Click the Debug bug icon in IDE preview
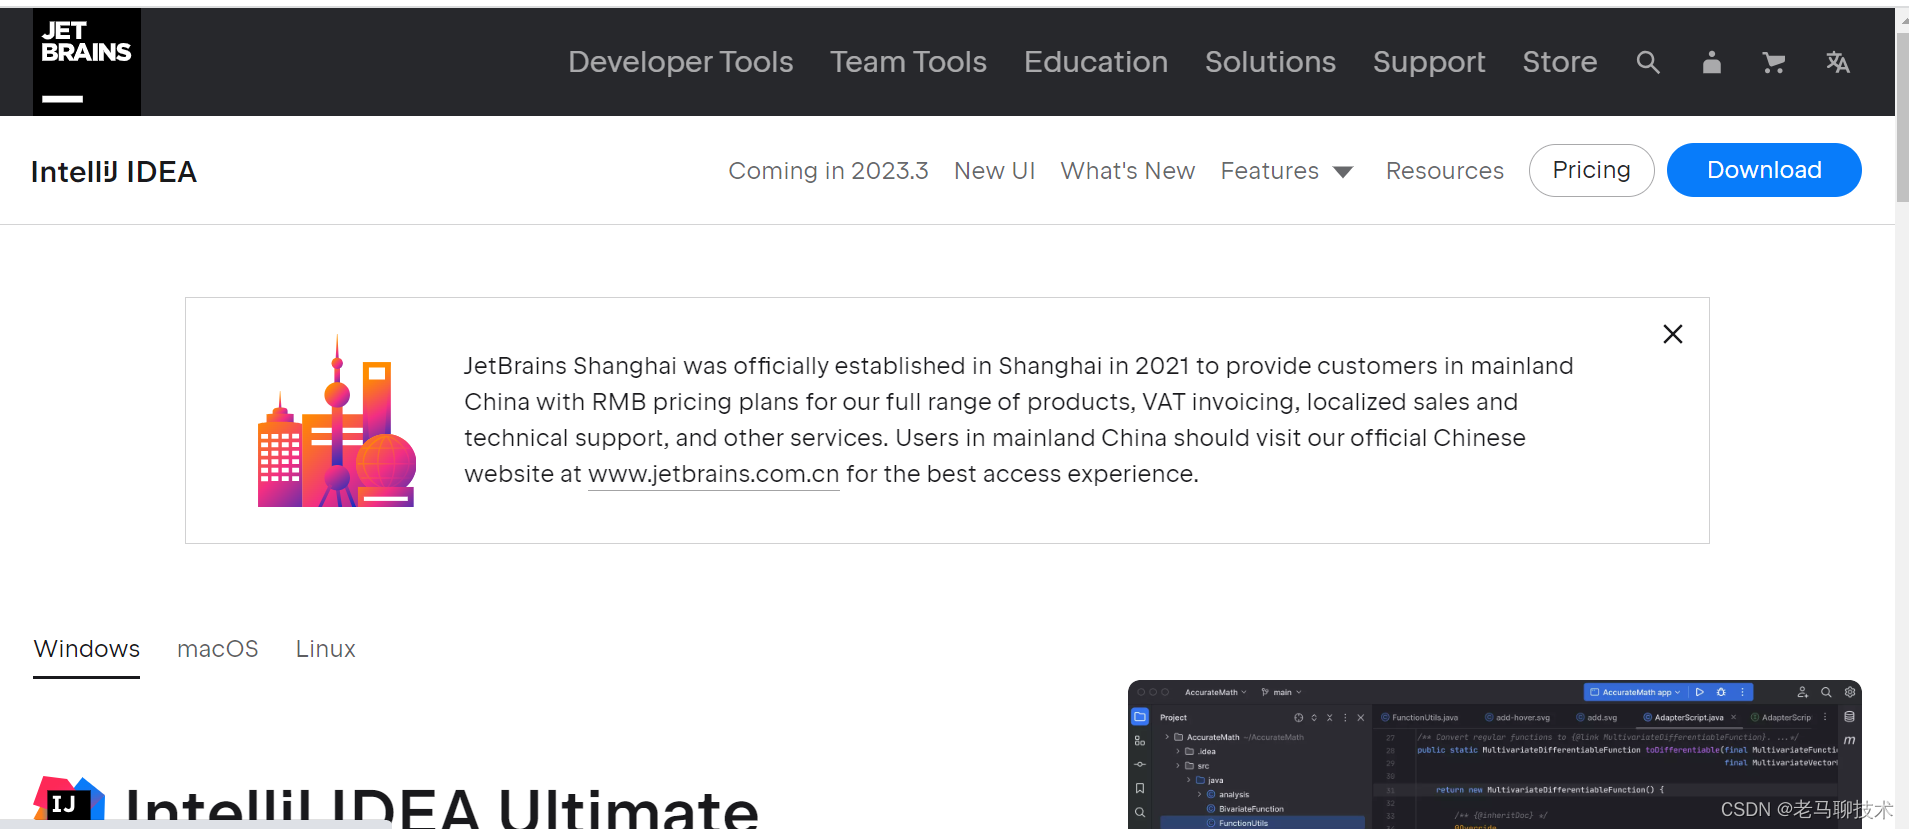 [1721, 692]
